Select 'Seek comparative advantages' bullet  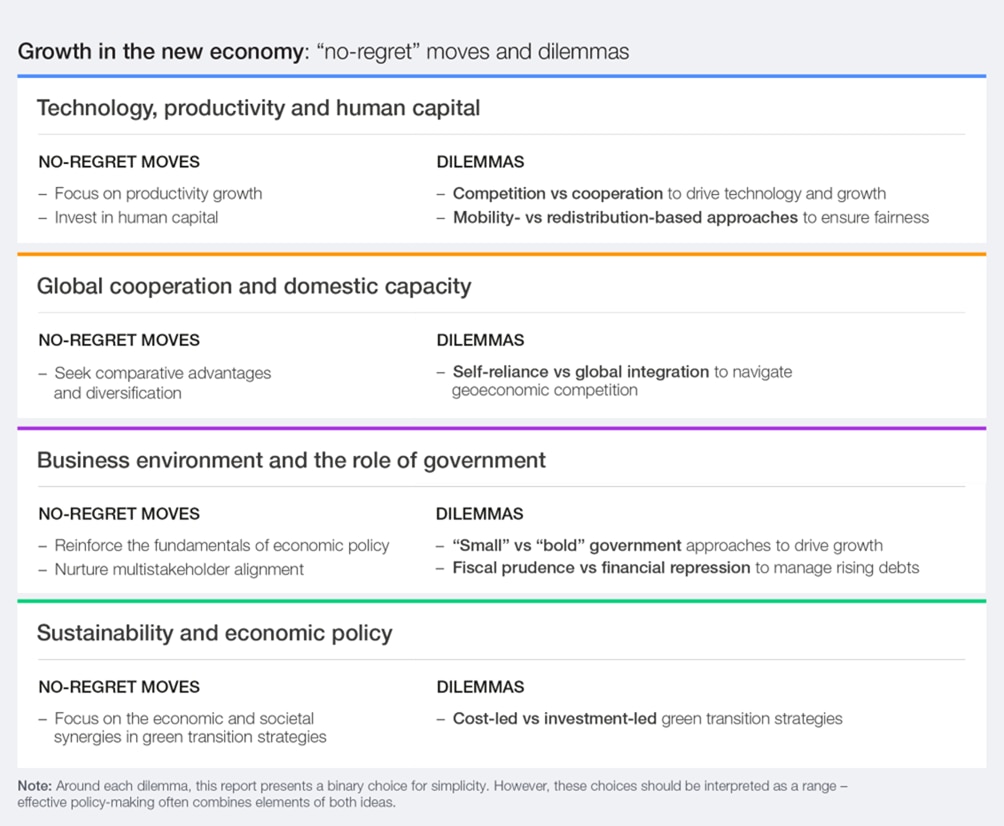click(162, 373)
